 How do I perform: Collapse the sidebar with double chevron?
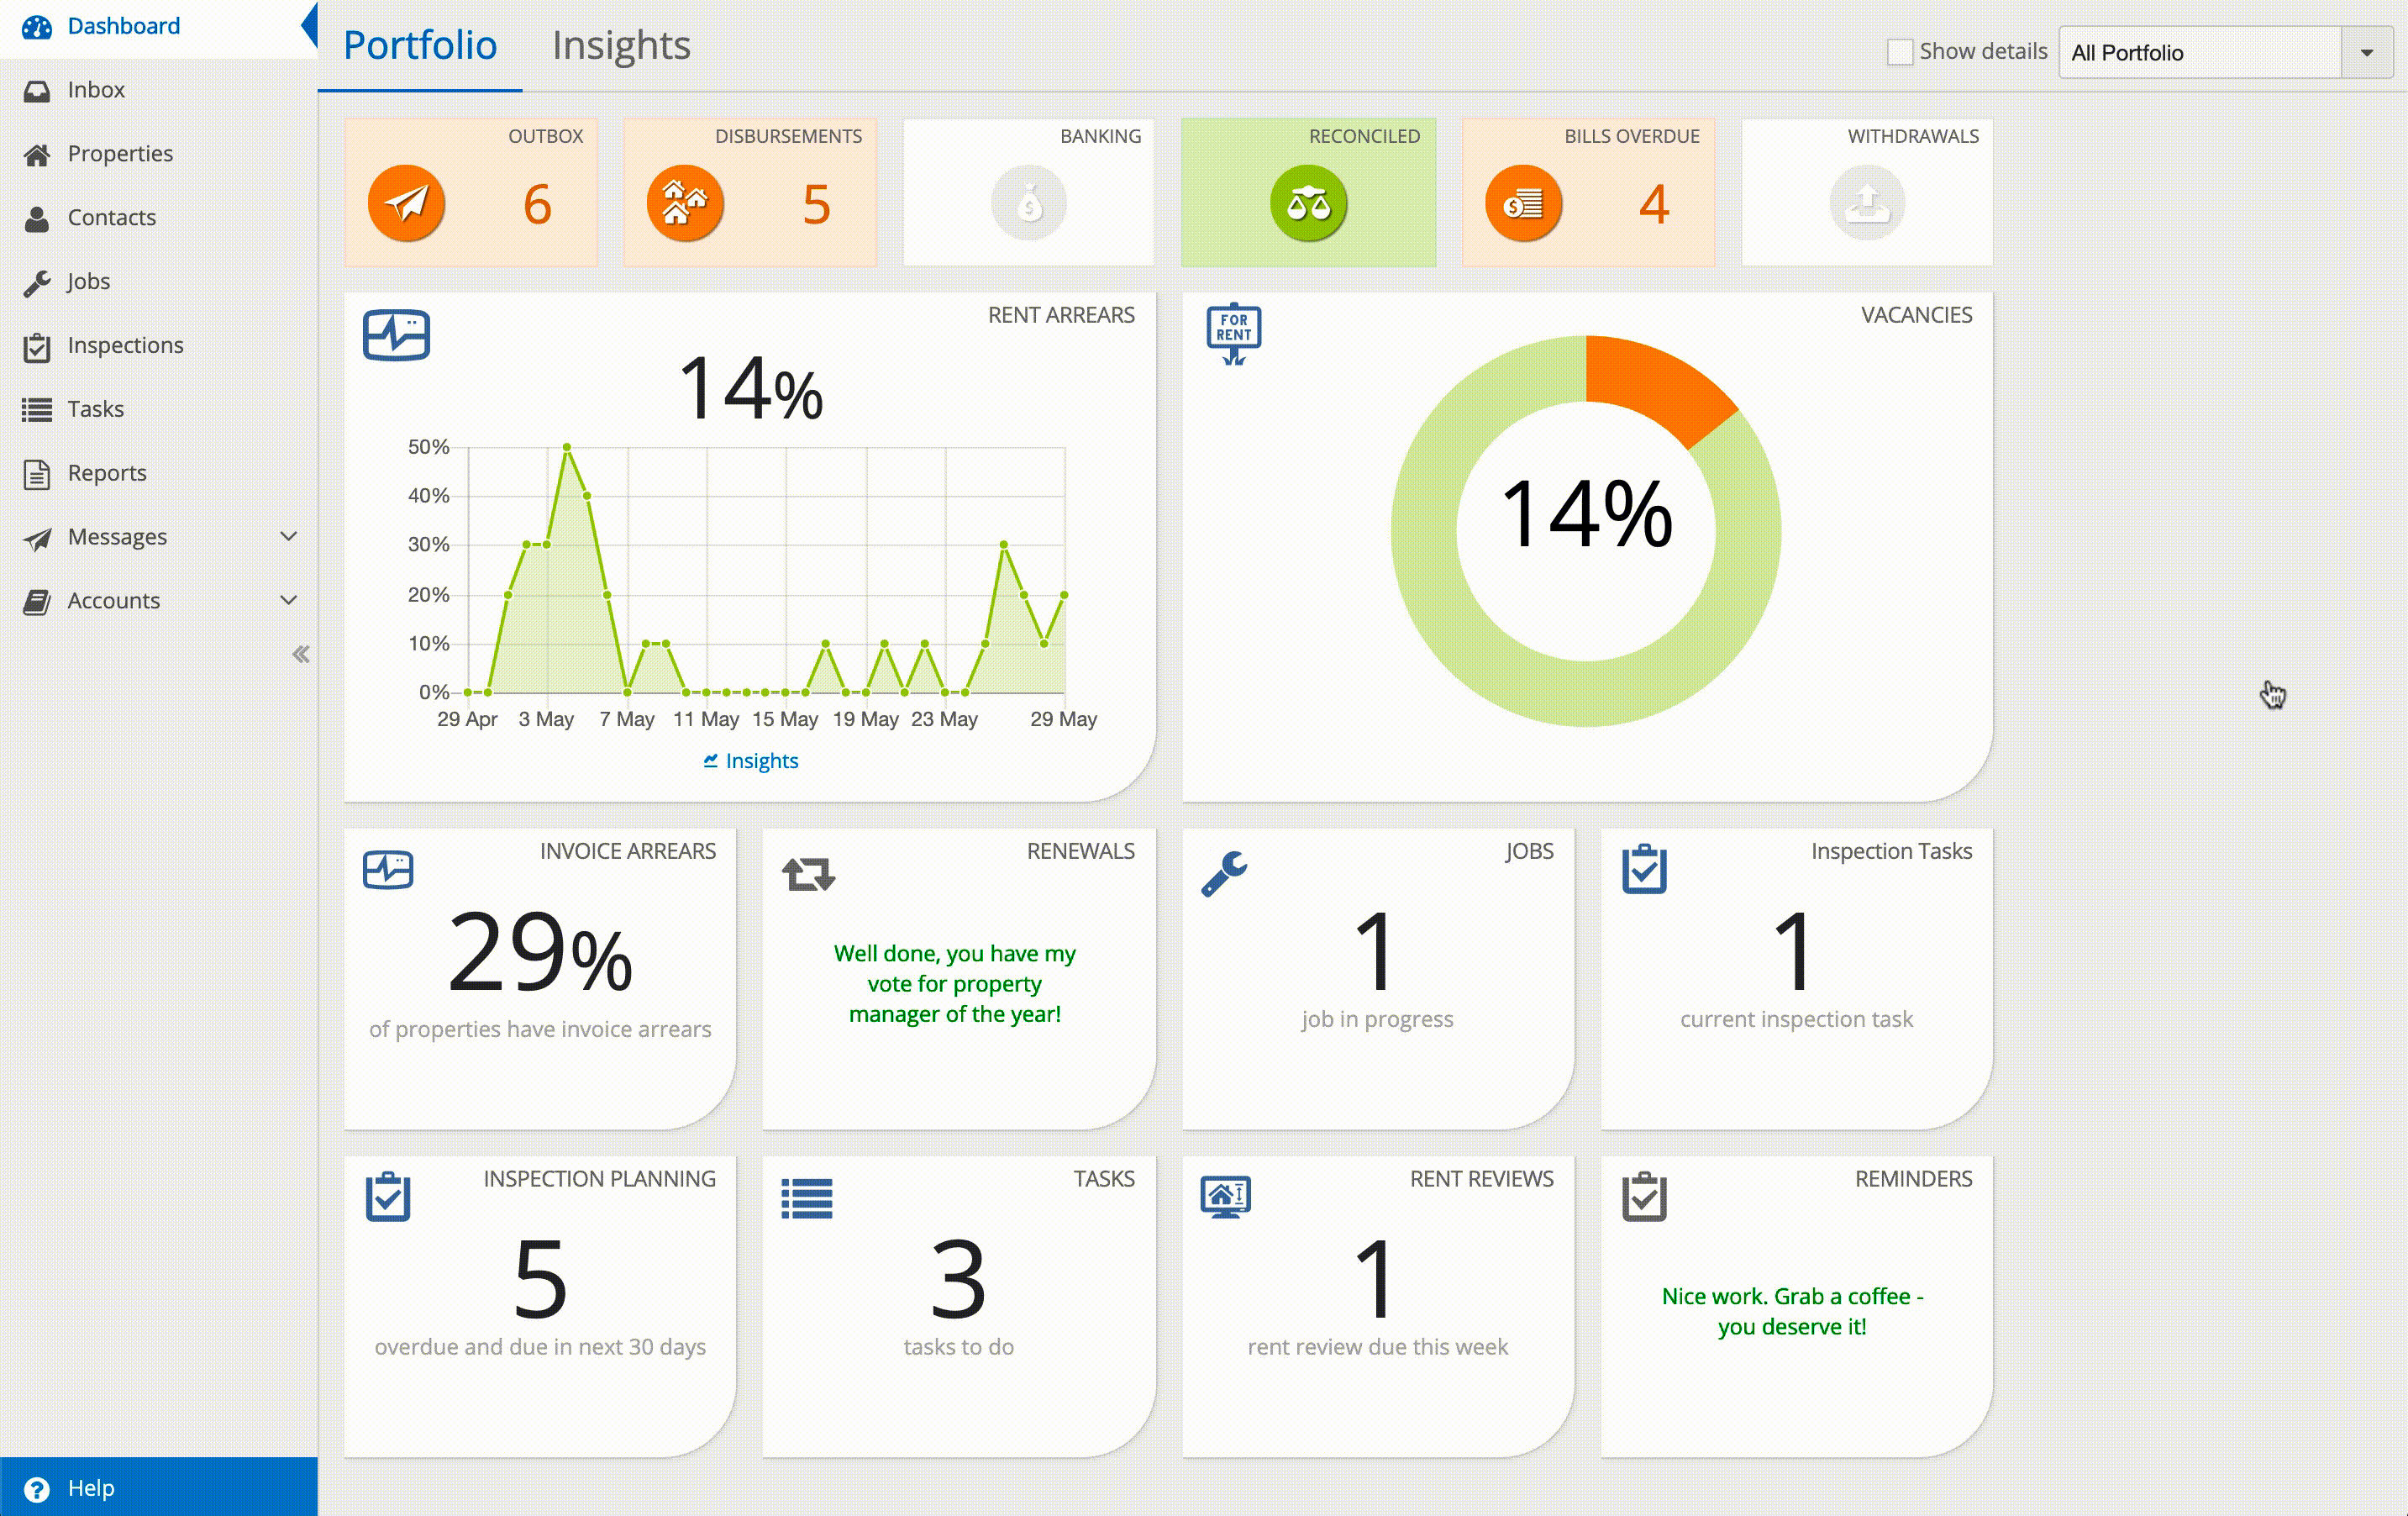click(x=300, y=654)
